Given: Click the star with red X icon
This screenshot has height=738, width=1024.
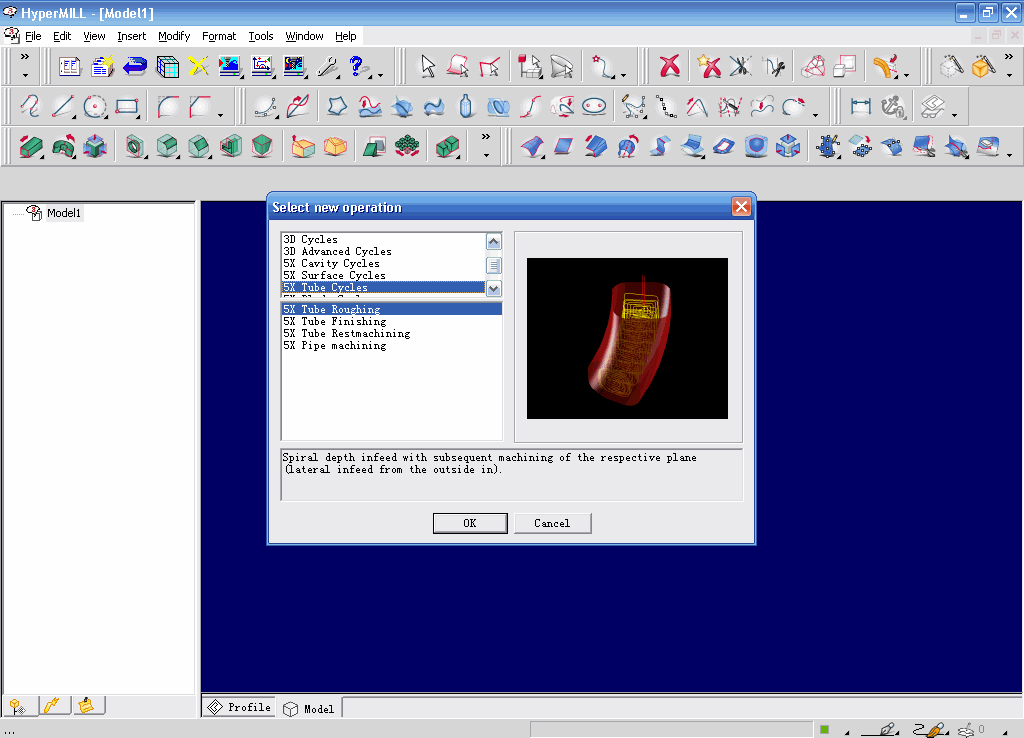Looking at the screenshot, I should pos(709,66).
